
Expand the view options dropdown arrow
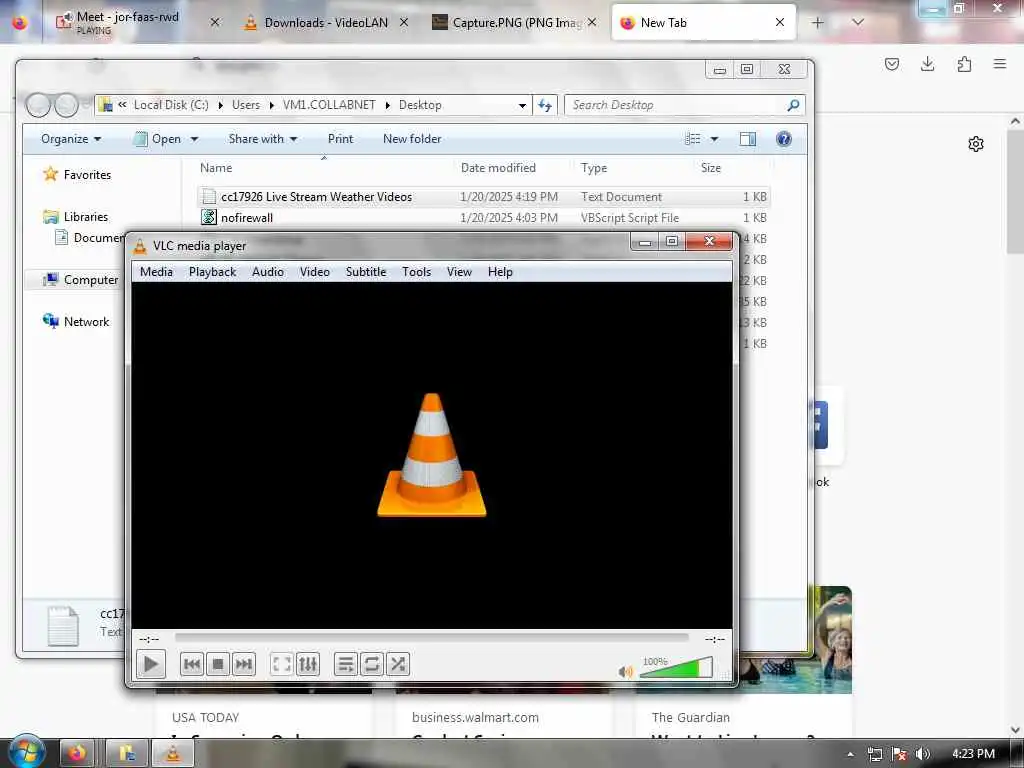point(714,139)
